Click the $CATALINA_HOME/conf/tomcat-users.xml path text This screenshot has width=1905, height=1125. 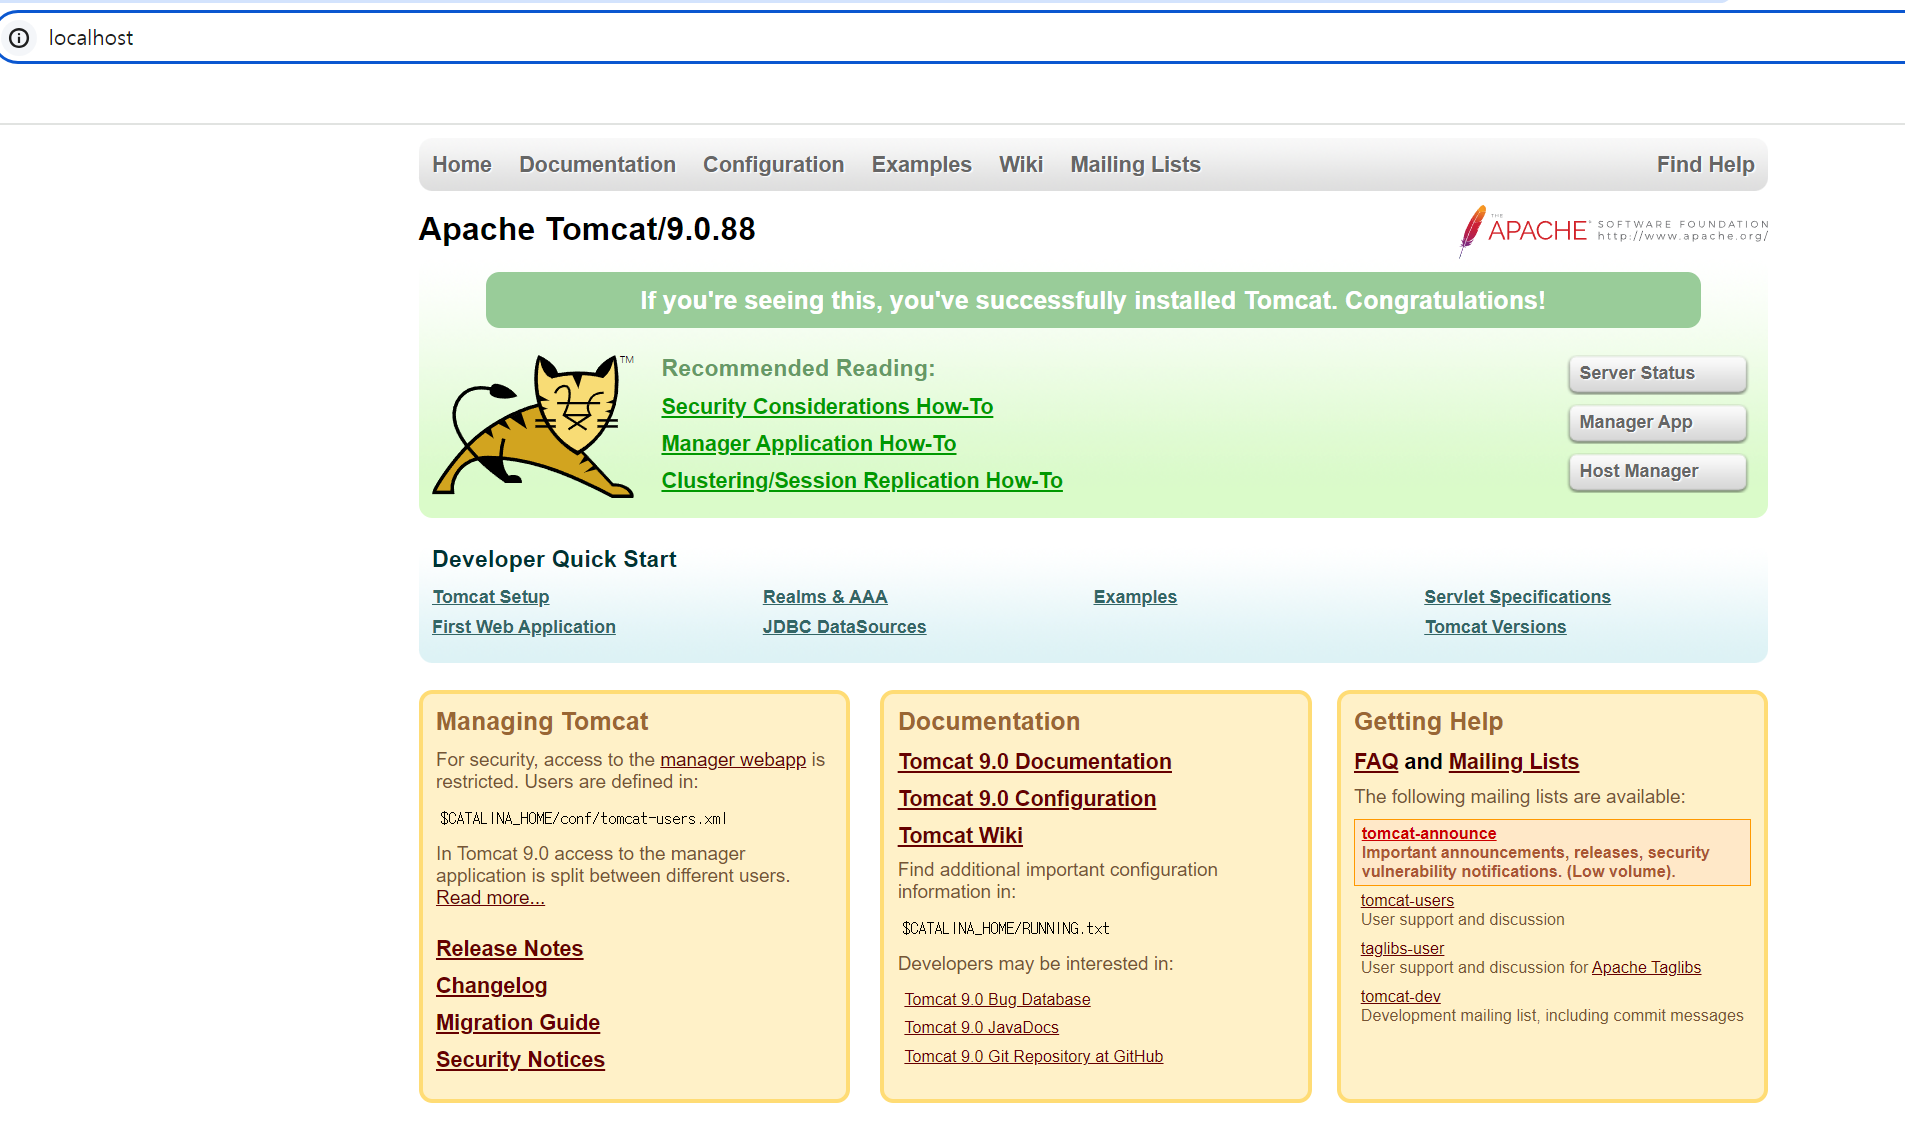583,819
